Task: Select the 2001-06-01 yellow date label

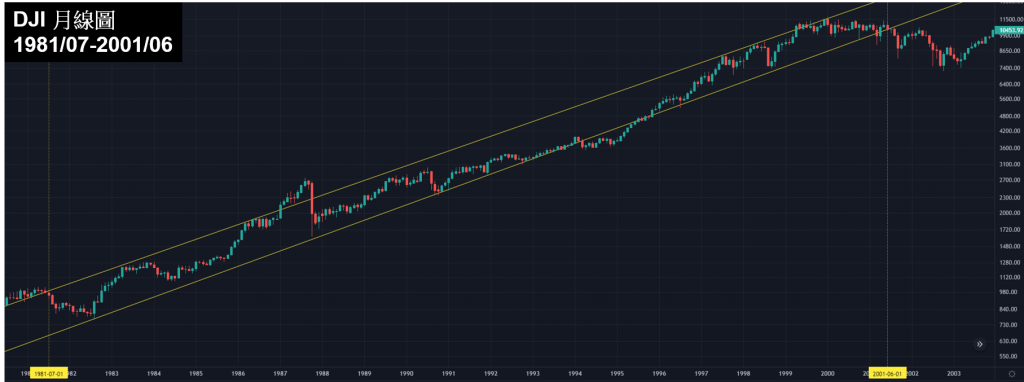Action: 887,374
